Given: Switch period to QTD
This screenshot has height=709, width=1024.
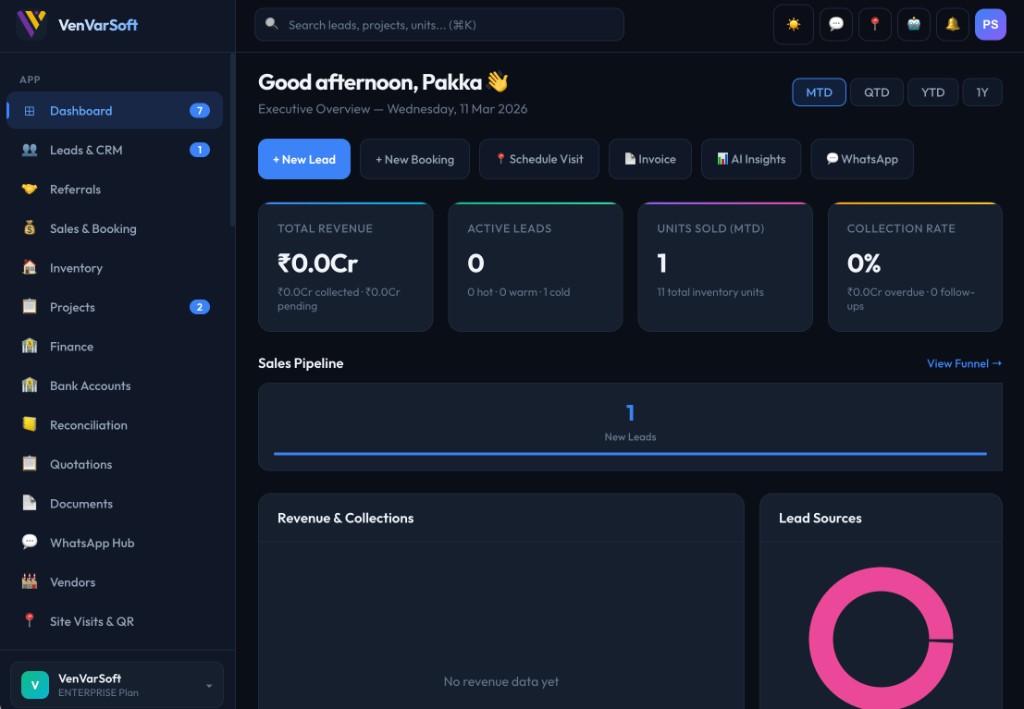Looking at the screenshot, I should pos(876,92).
